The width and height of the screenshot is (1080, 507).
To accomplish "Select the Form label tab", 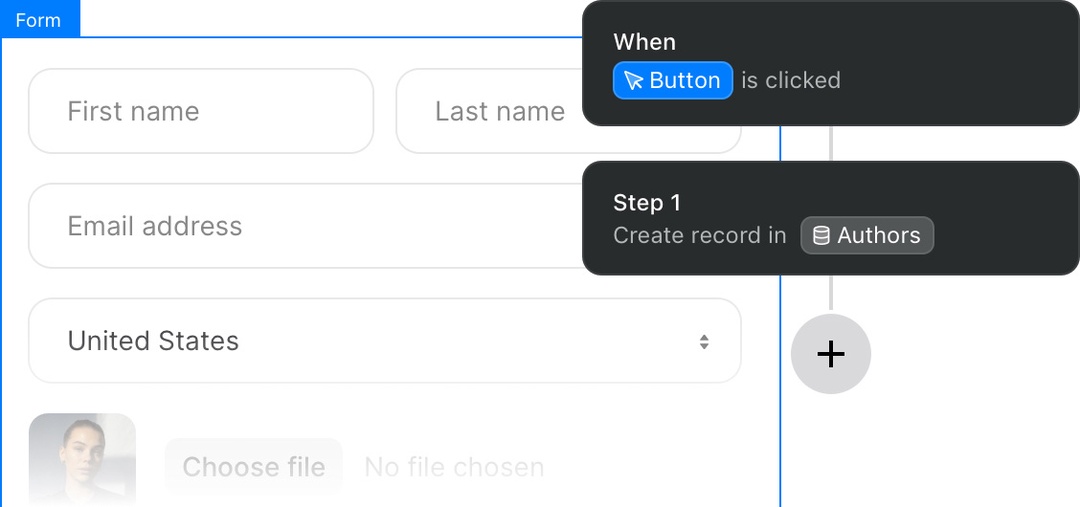I will 39,20.
